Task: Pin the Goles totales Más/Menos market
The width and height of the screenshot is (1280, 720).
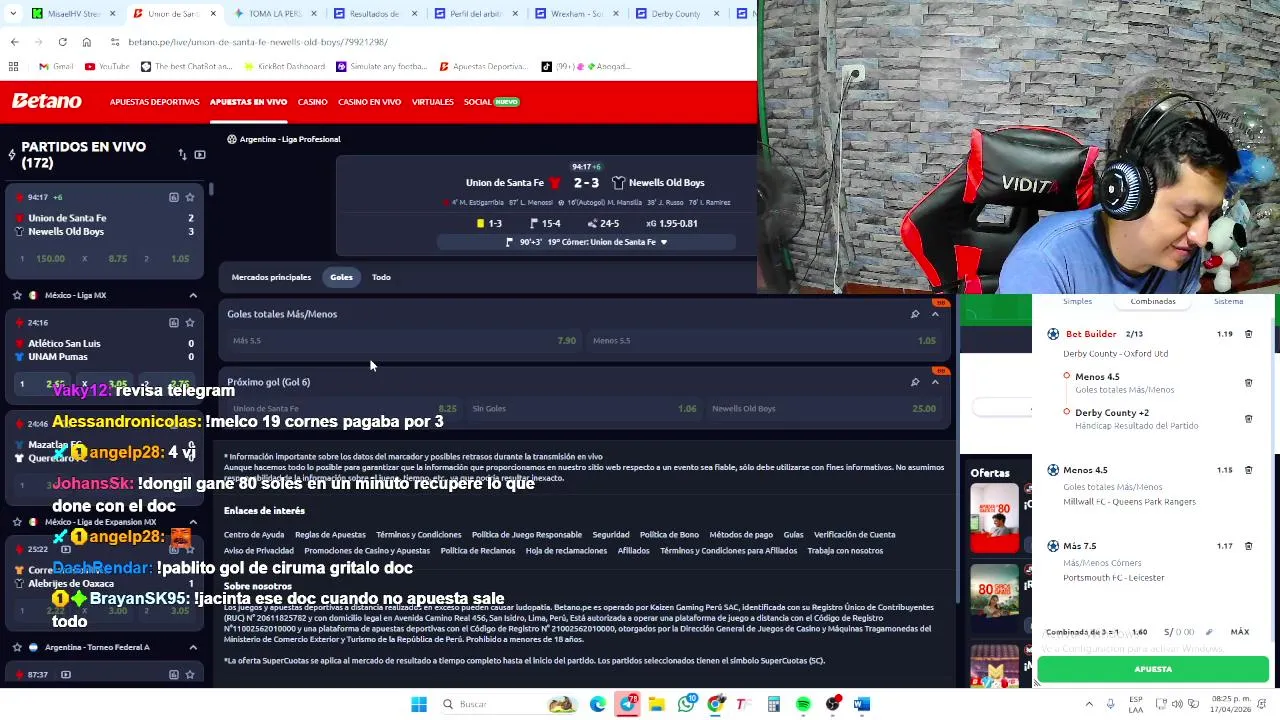Action: coord(914,314)
